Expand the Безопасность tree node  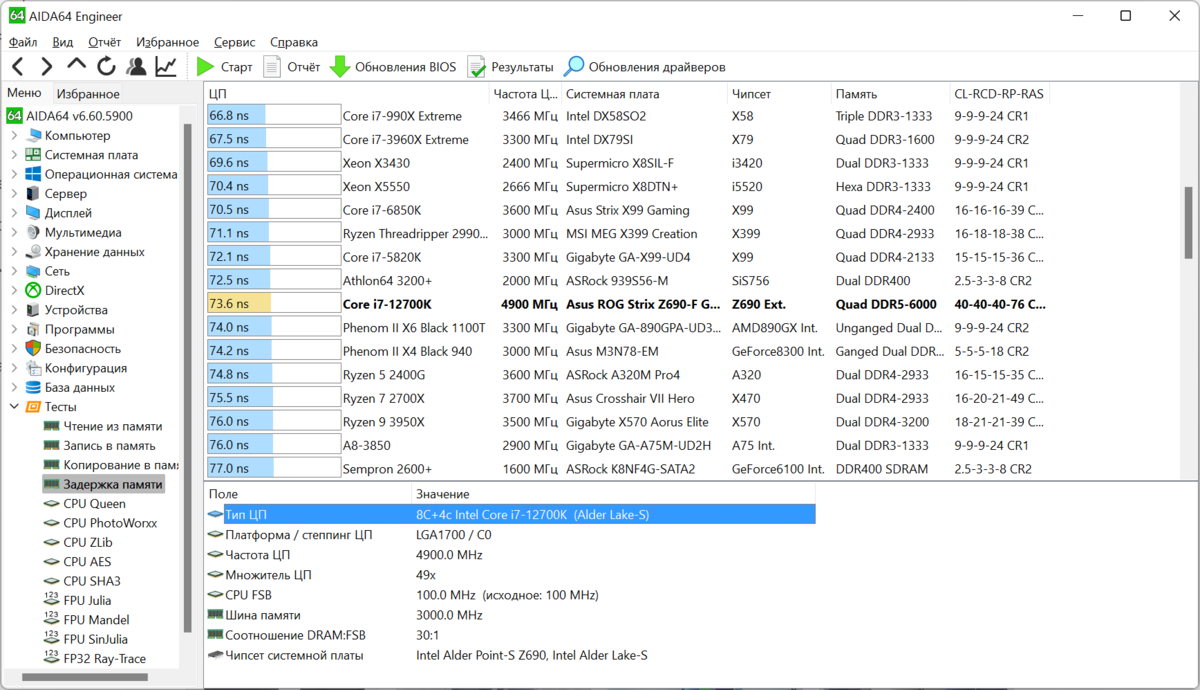click(14, 348)
